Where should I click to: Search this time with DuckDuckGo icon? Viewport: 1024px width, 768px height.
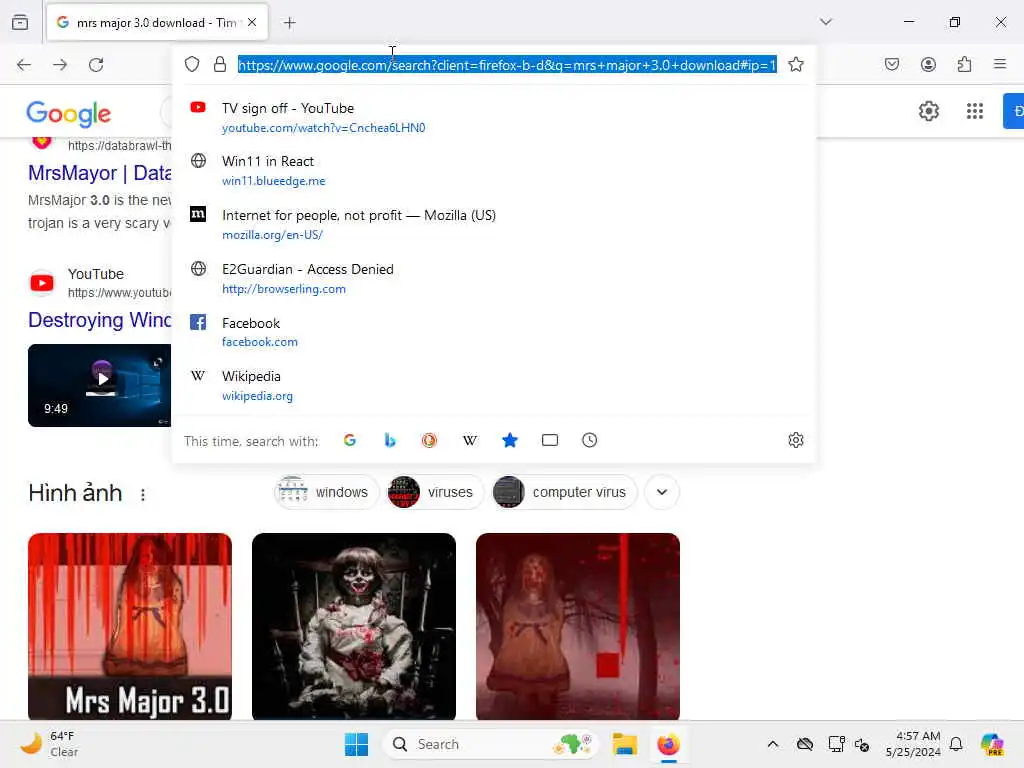pos(429,440)
